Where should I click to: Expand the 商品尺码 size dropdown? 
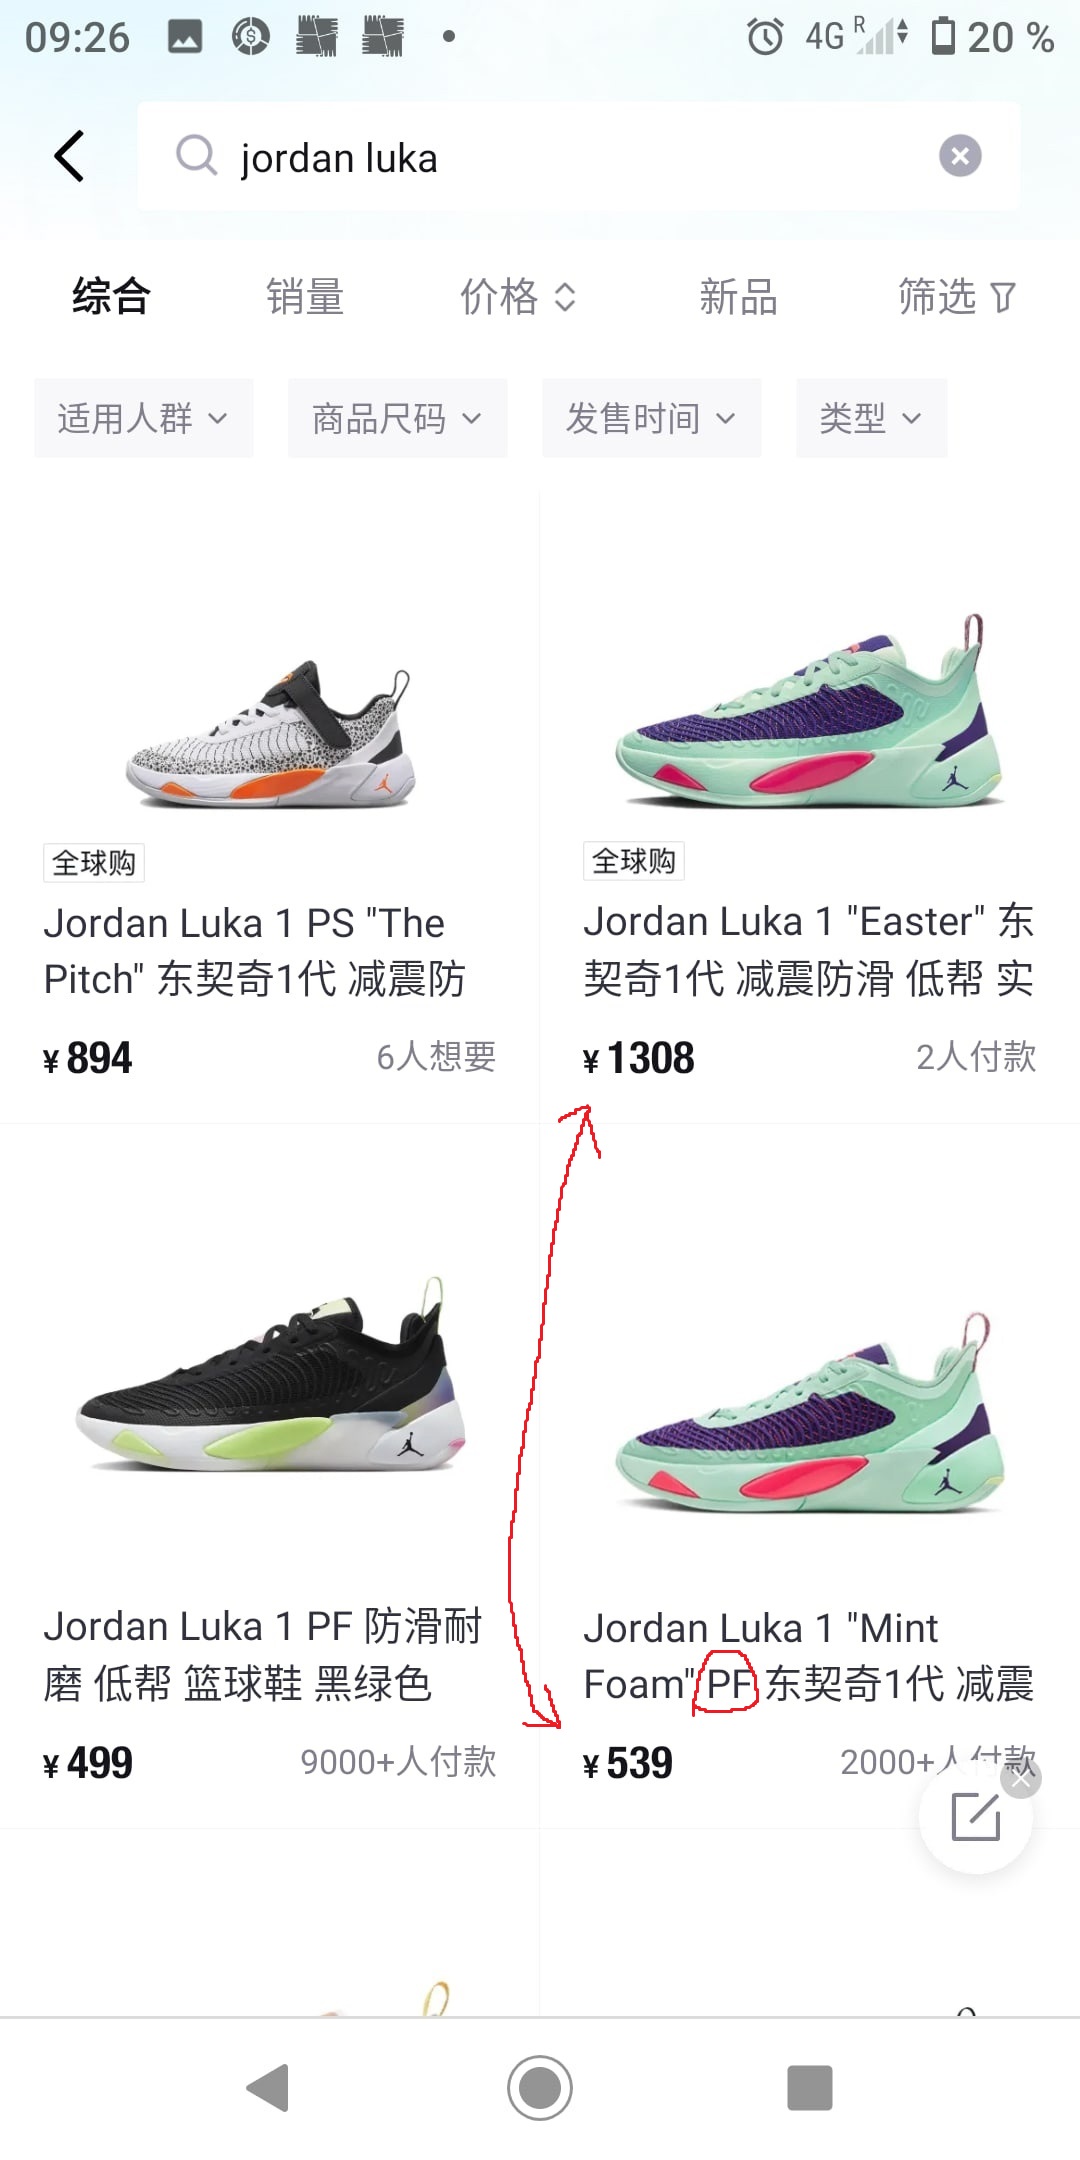398,418
